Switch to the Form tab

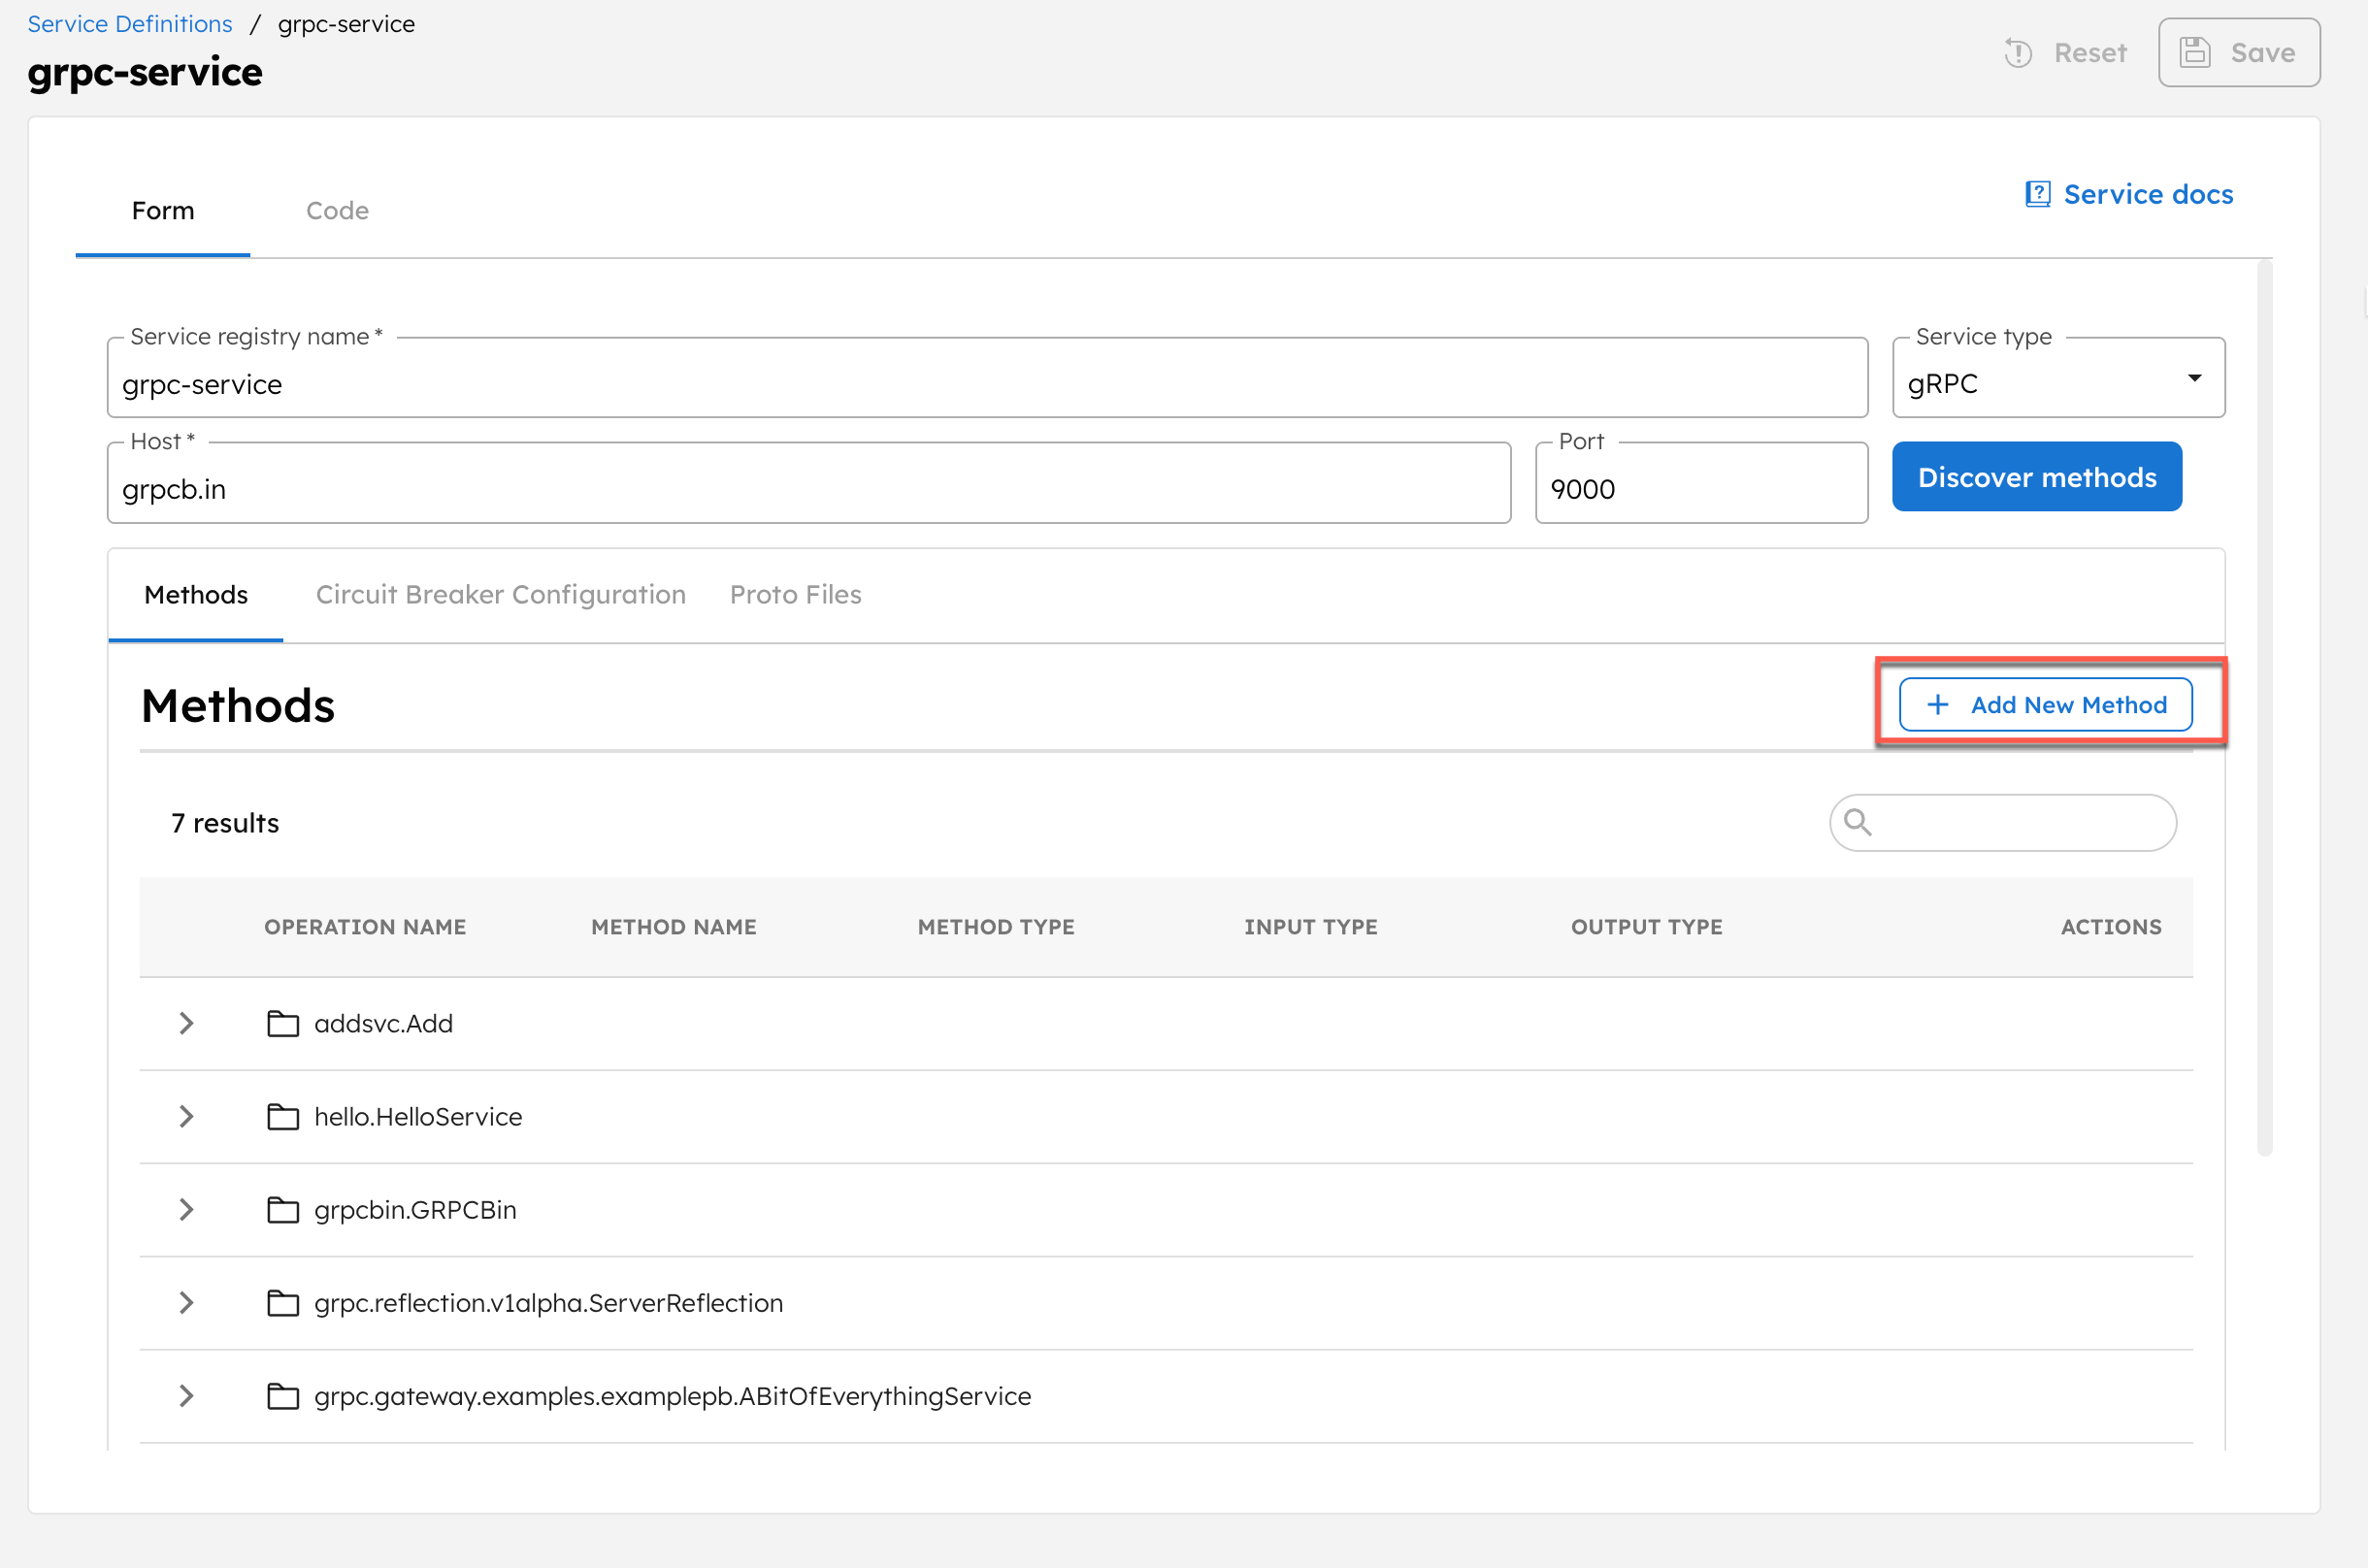pyautogui.click(x=163, y=211)
